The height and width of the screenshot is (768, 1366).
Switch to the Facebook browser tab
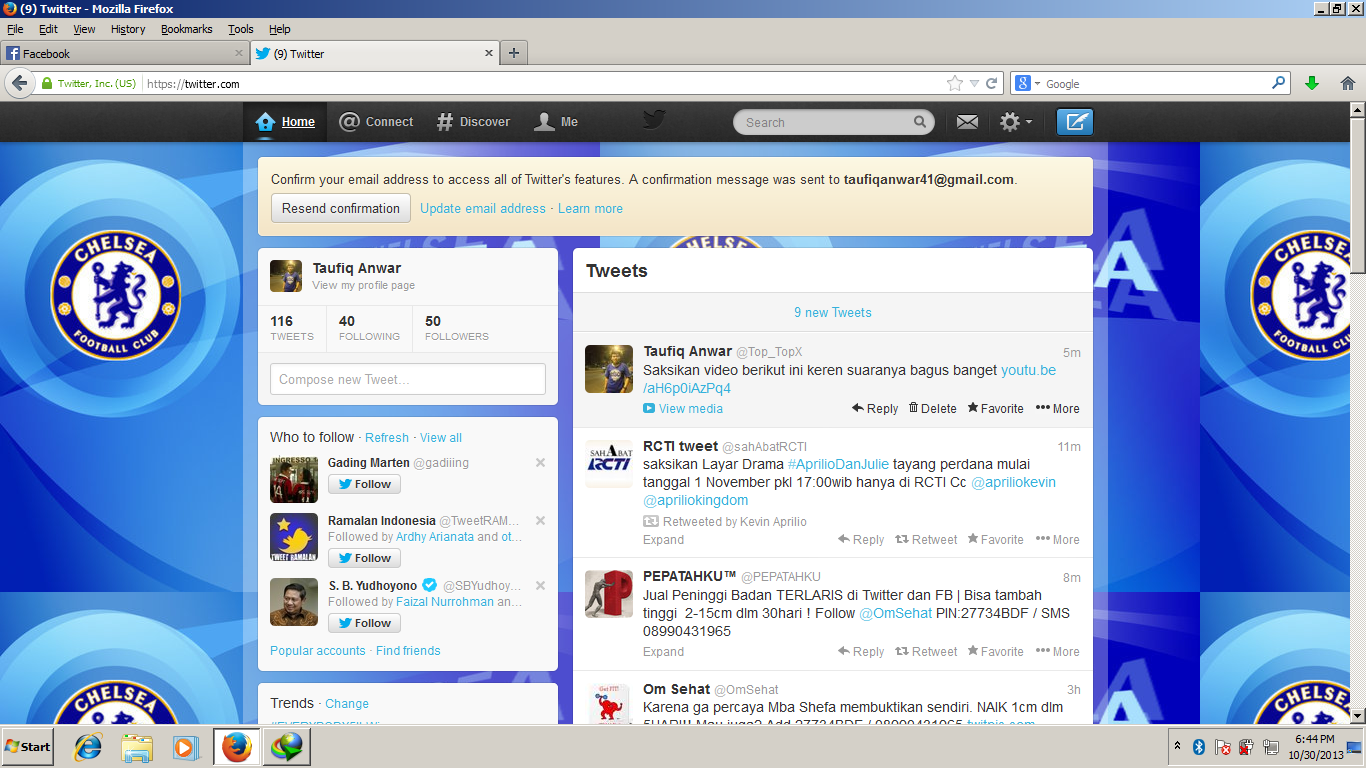(124, 53)
